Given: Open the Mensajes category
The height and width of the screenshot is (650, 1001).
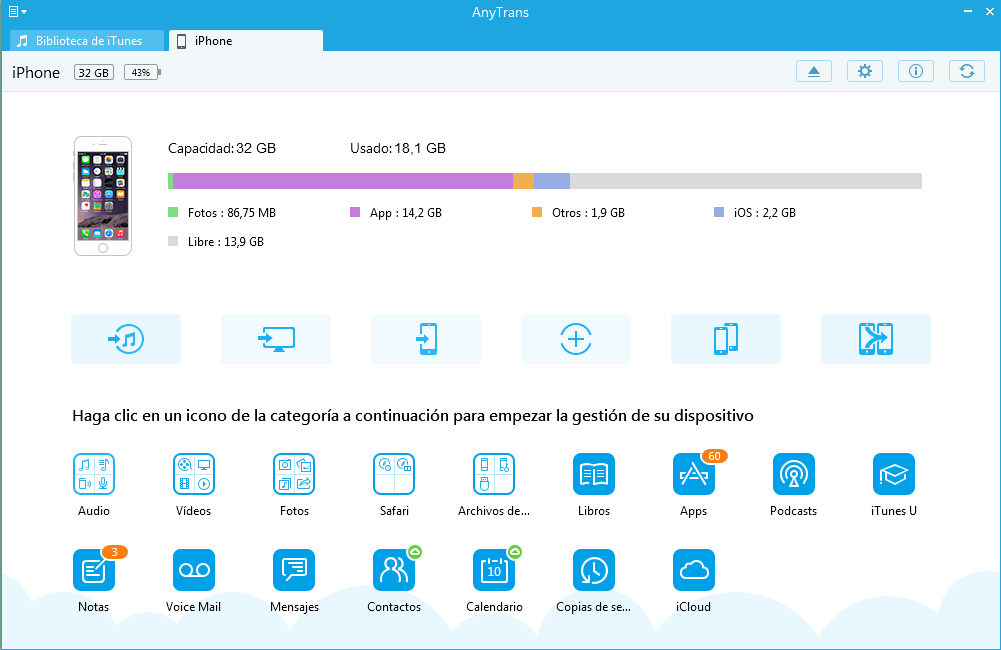Looking at the screenshot, I should 294,570.
